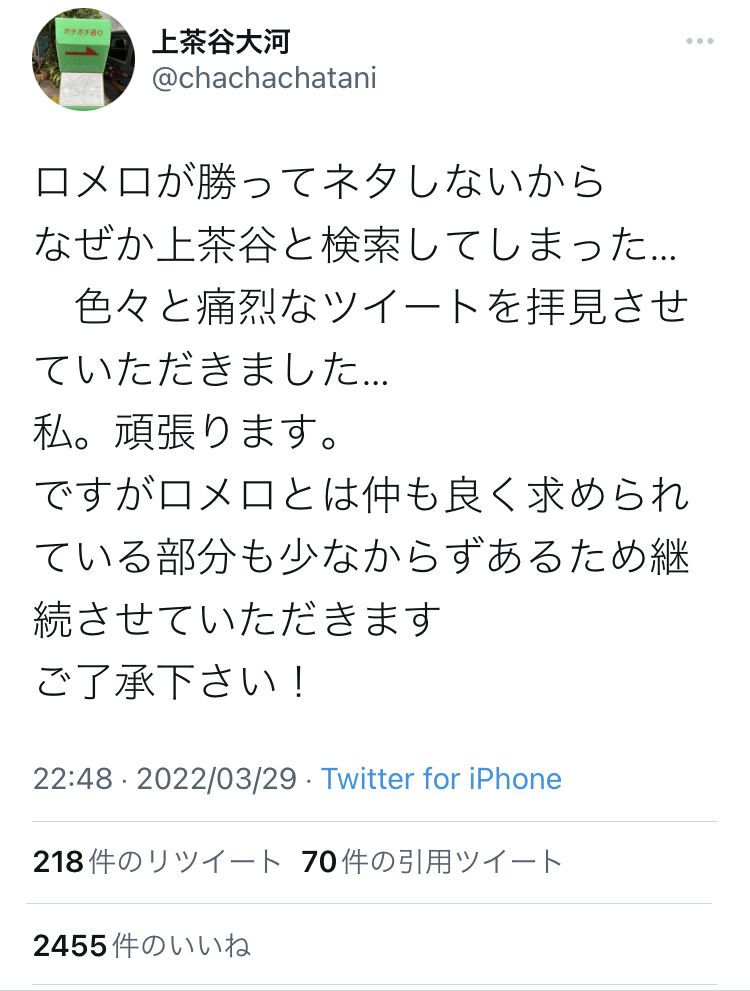Click the line ていただきました…
Viewport: 750px width, 991px height.
211,370
